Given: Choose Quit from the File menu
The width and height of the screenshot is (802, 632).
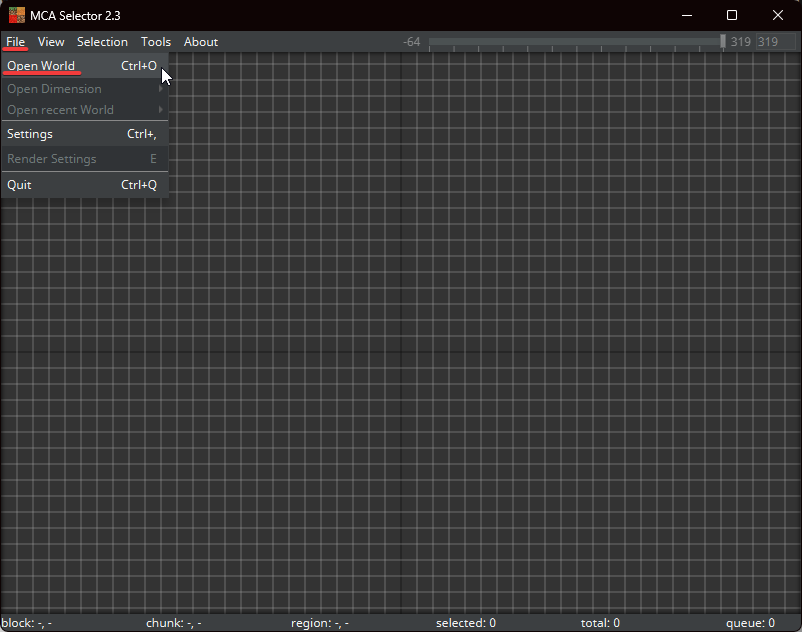Looking at the screenshot, I should tap(84, 185).
